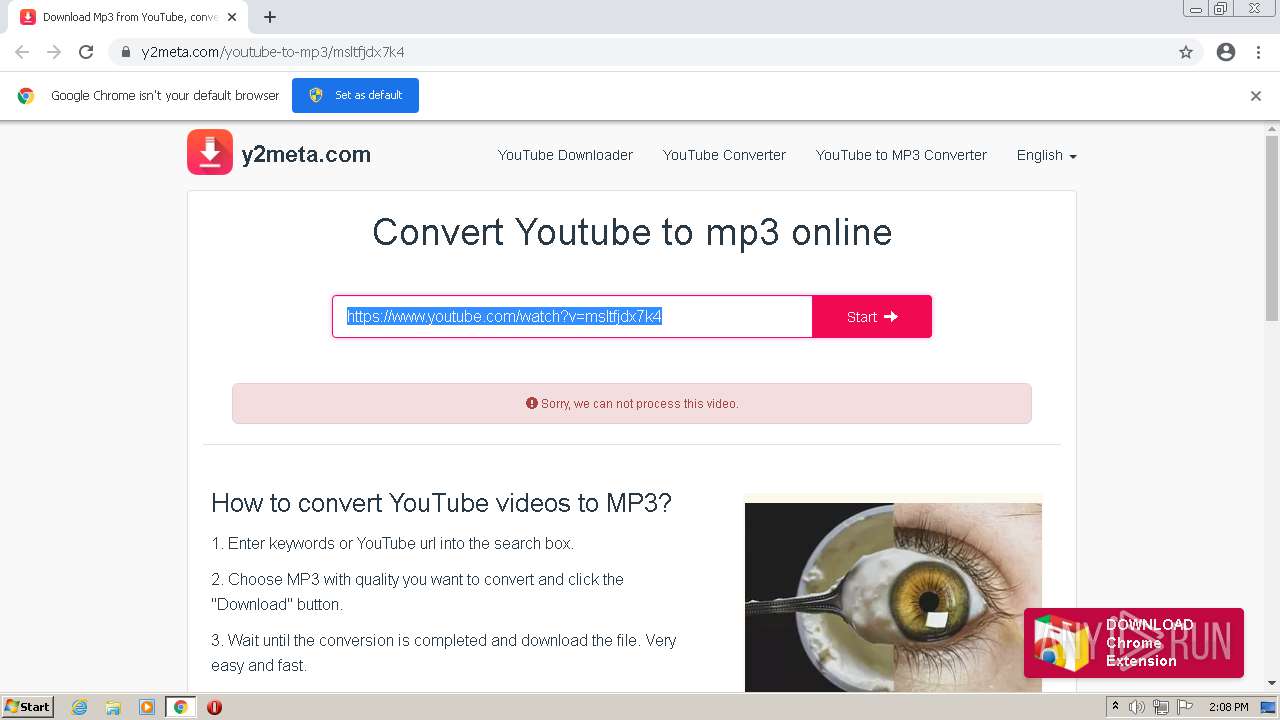Dismiss the default browser notification bar
The width and height of the screenshot is (1280, 720).
click(1256, 96)
